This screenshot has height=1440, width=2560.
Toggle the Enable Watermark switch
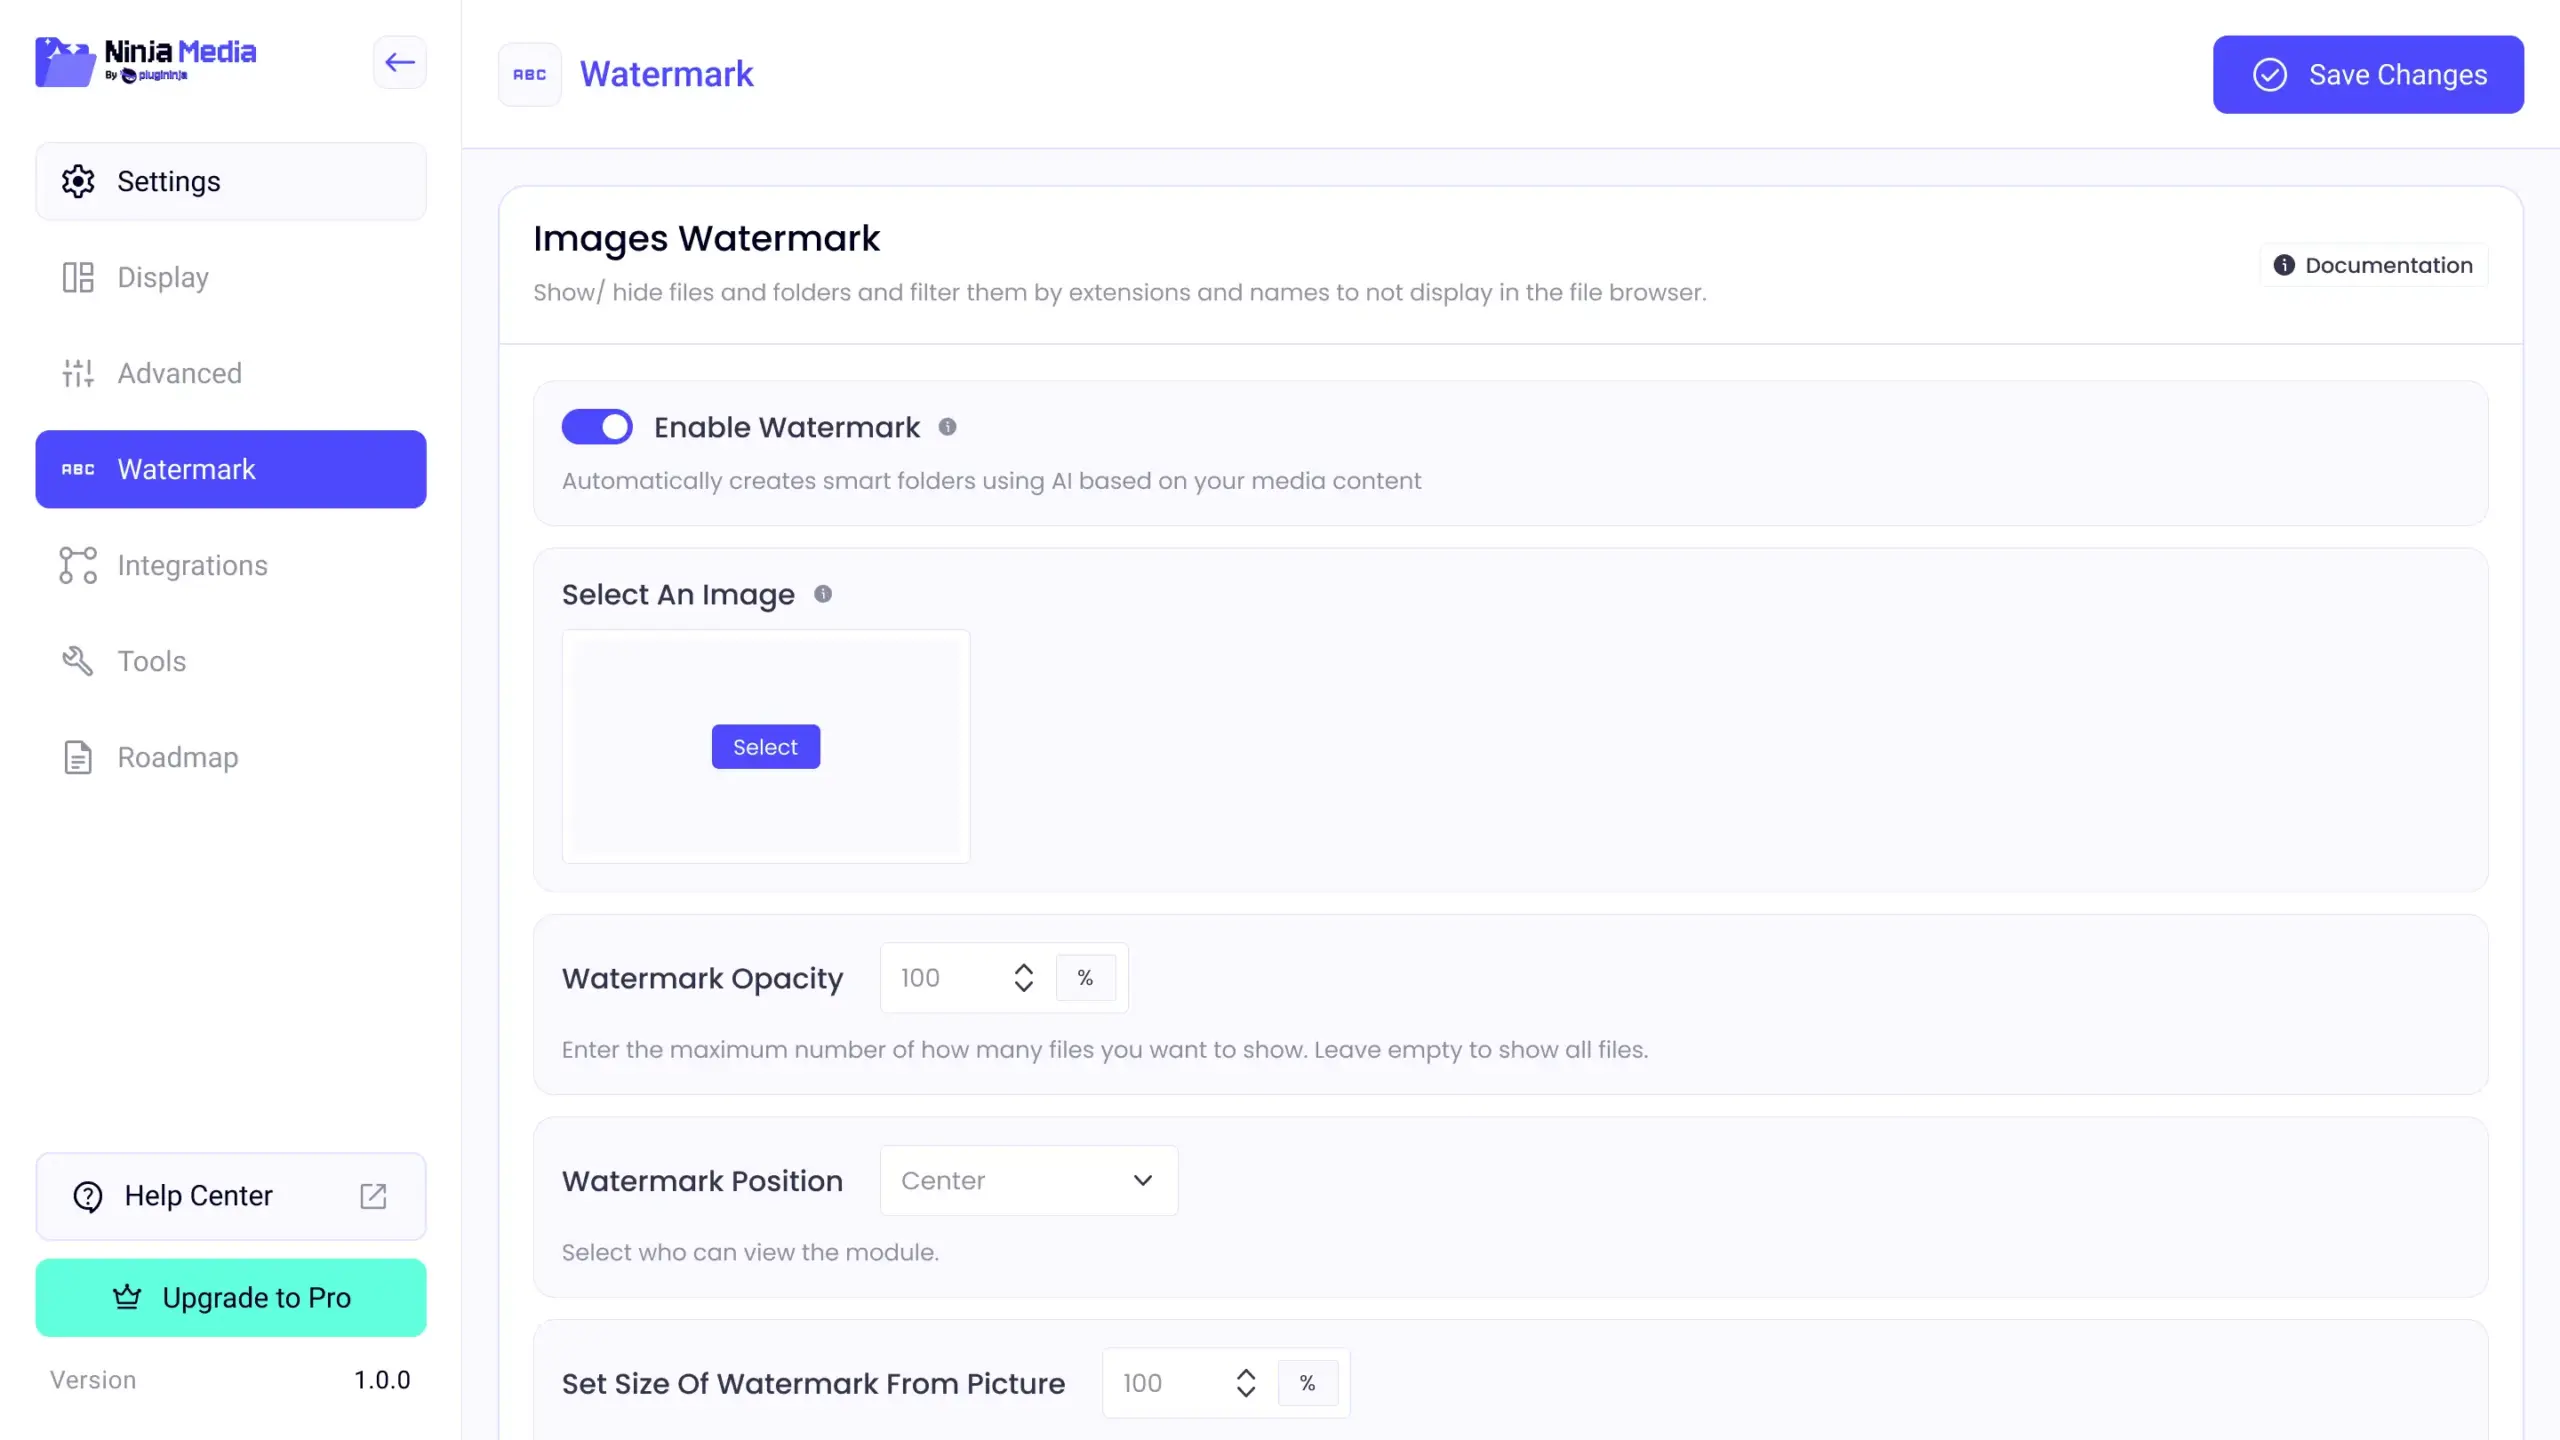coord(597,427)
